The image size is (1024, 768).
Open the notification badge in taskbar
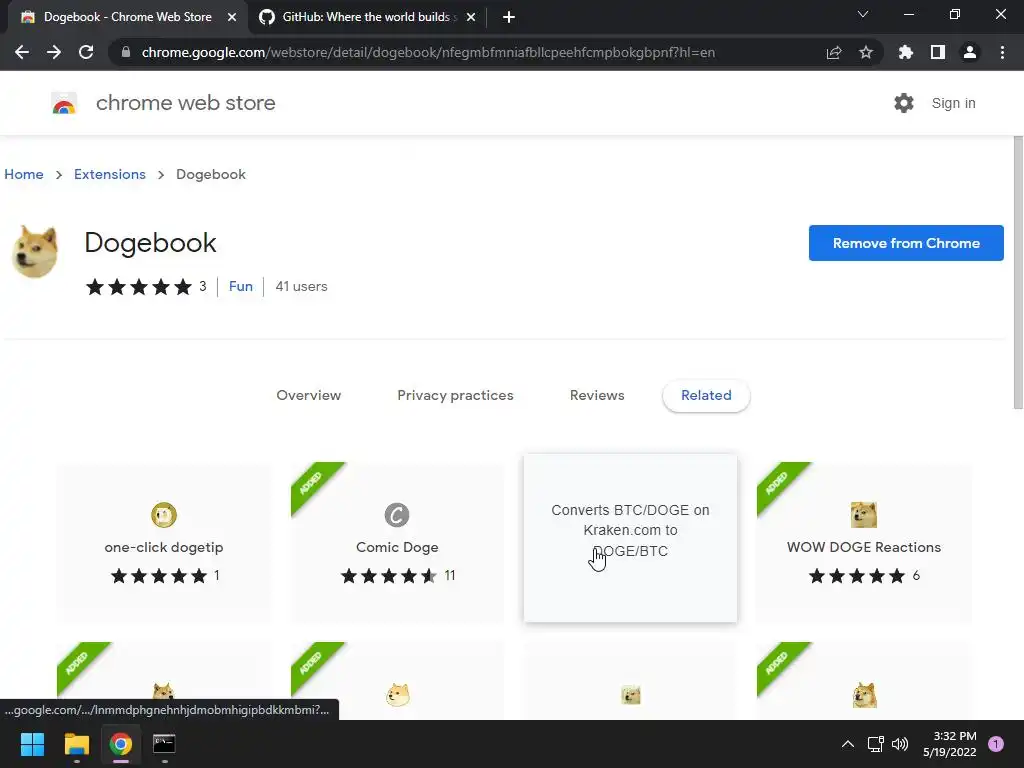(996, 744)
